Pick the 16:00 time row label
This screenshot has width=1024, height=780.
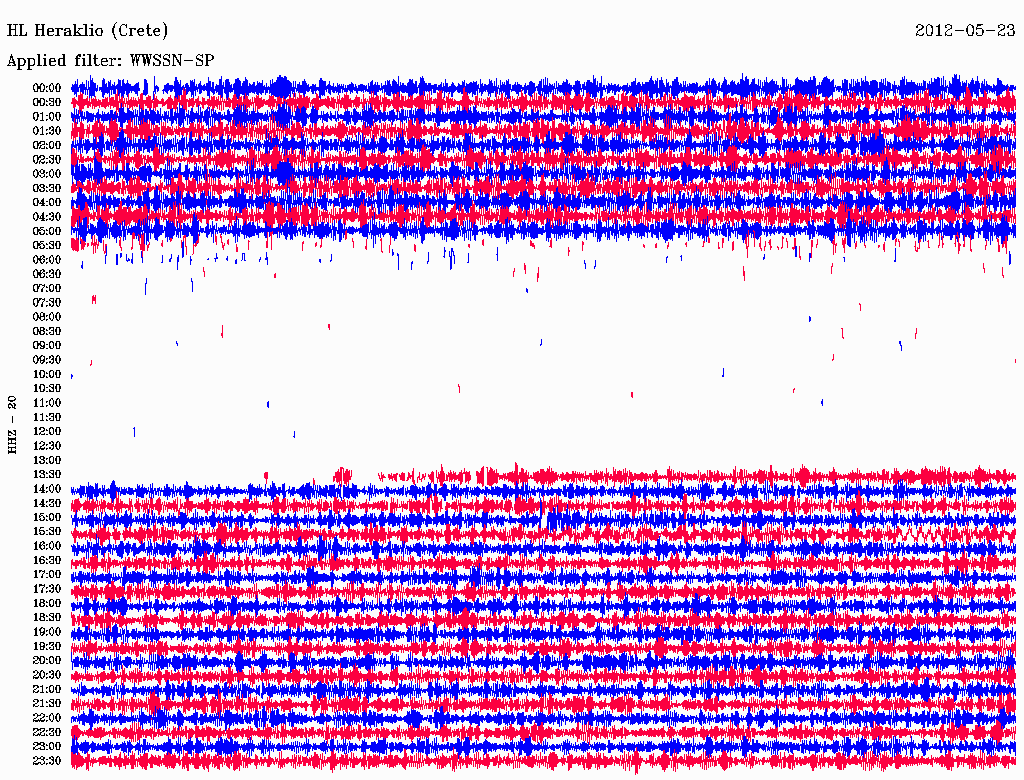tap(46, 546)
